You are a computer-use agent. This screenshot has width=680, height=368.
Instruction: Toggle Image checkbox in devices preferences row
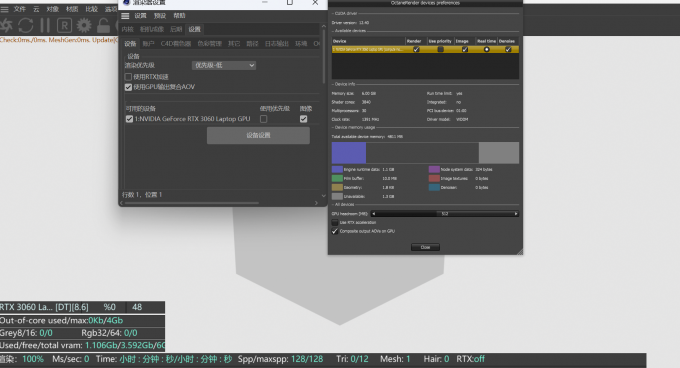[464, 49]
